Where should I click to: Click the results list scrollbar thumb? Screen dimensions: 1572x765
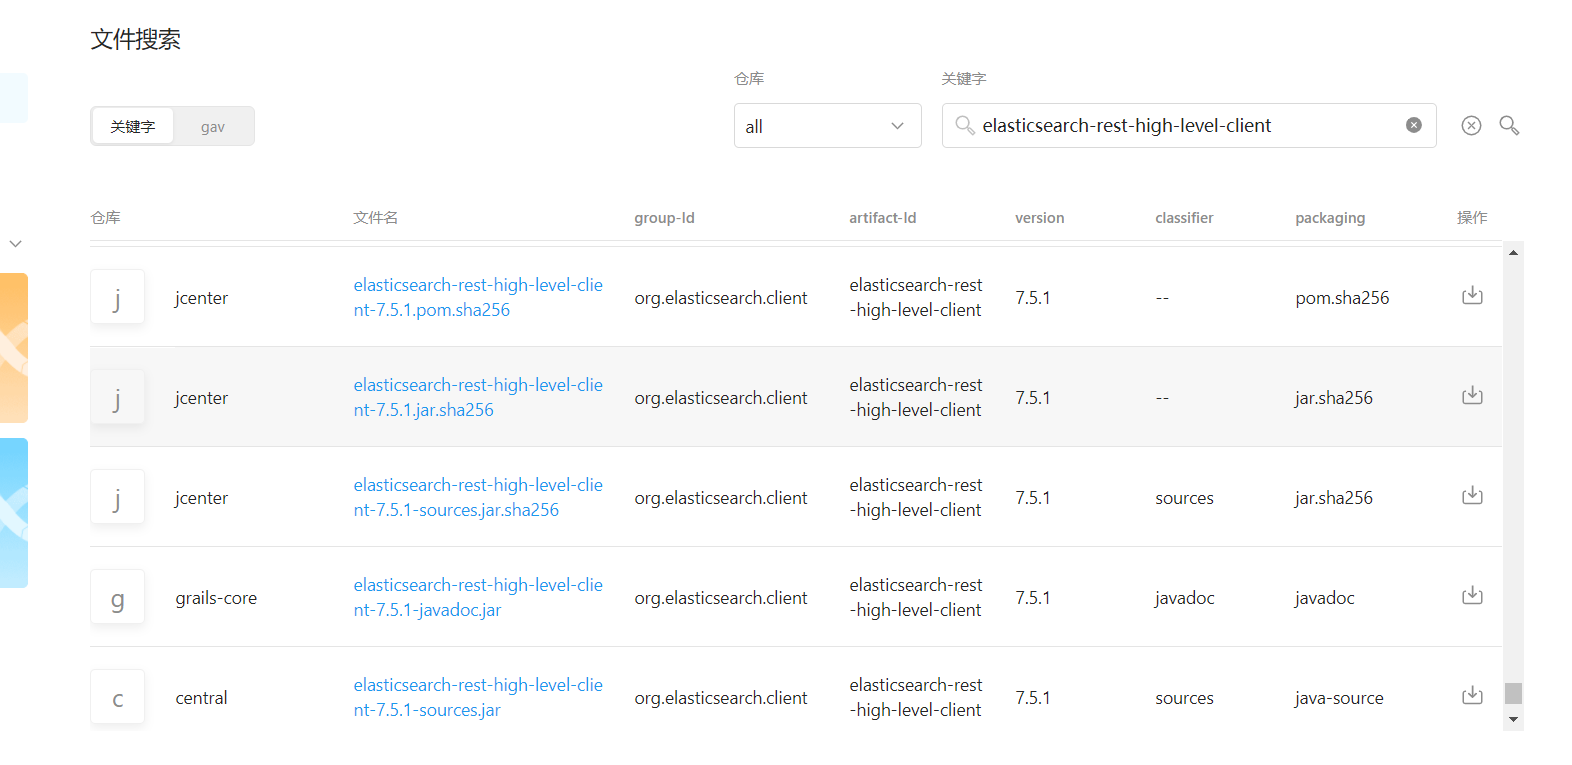click(x=1513, y=693)
